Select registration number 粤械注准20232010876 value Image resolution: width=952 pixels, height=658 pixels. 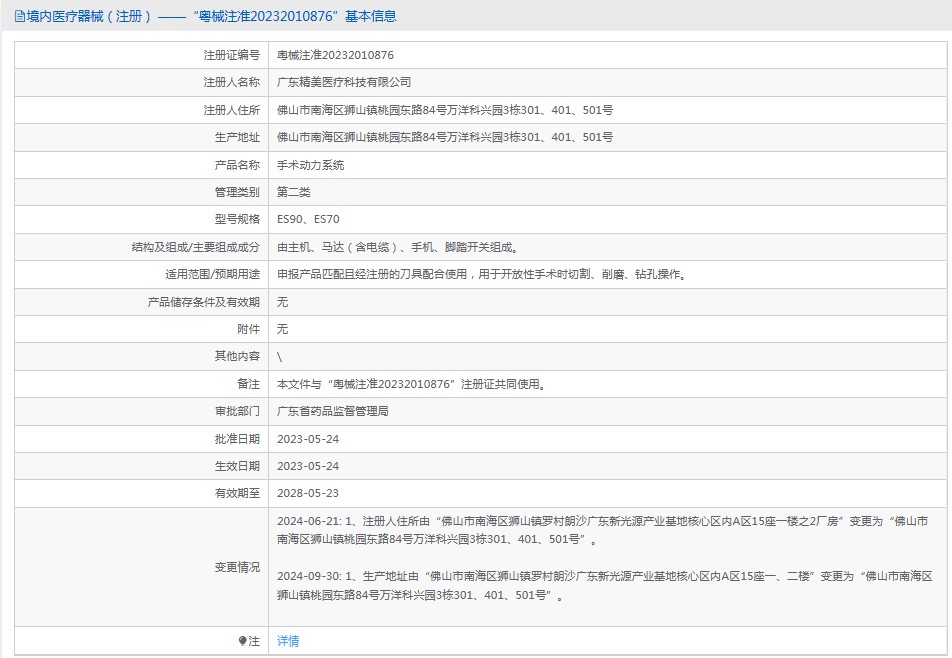coord(335,55)
